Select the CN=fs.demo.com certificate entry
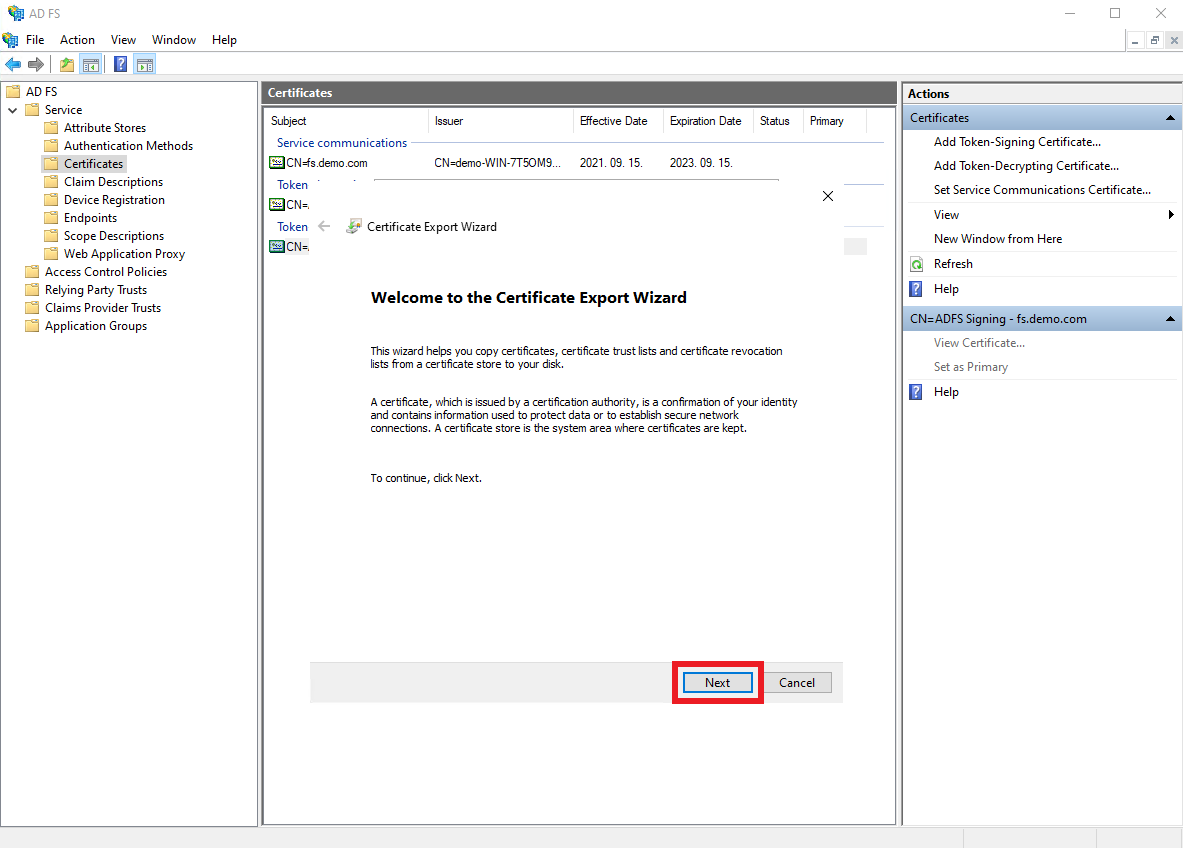This screenshot has width=1183, height=848. (330, 162)
